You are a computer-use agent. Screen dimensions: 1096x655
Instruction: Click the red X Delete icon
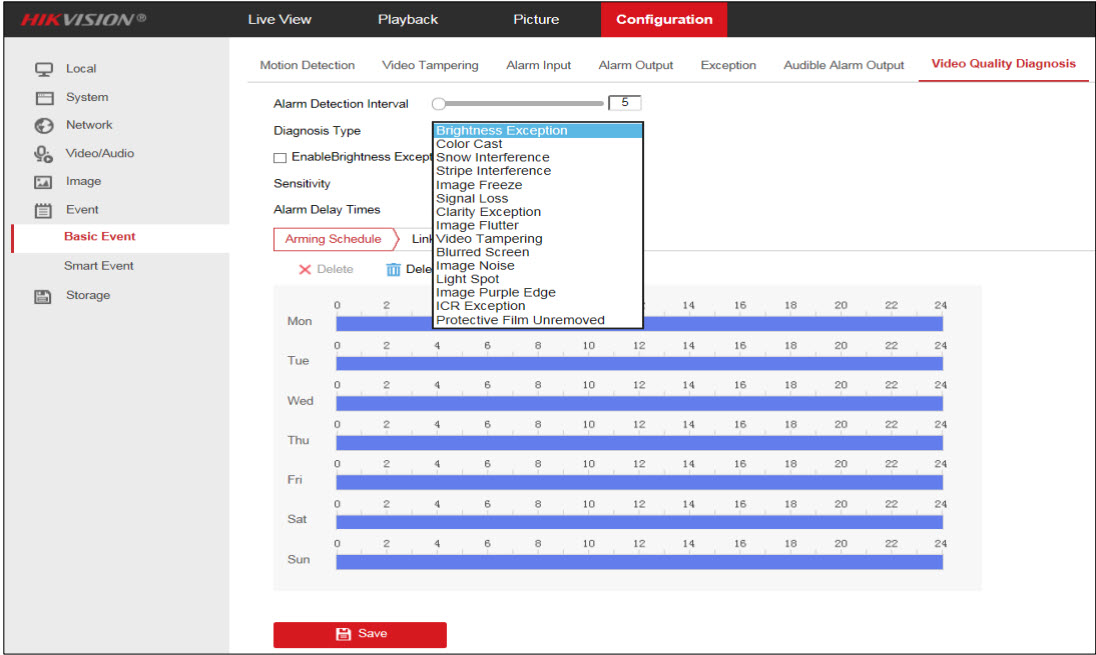(x=304, y=270)
